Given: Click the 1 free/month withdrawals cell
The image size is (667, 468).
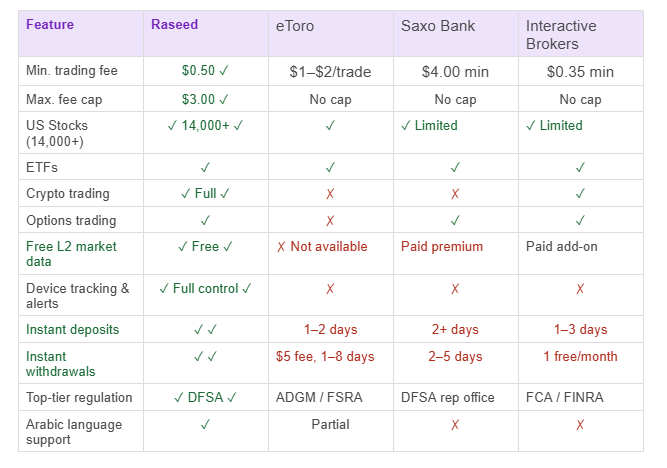Looking at the screenshot, I should (x=580, y=357).
